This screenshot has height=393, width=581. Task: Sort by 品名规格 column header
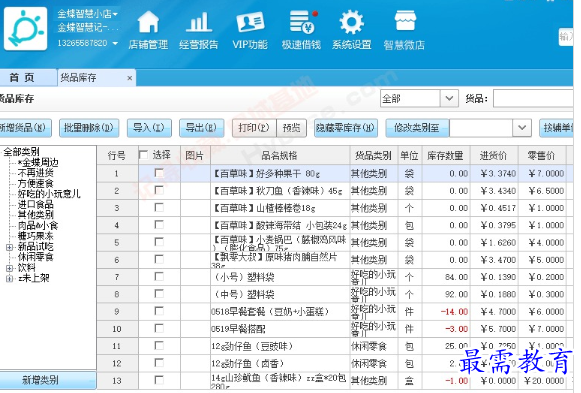[x=280, y=156]
